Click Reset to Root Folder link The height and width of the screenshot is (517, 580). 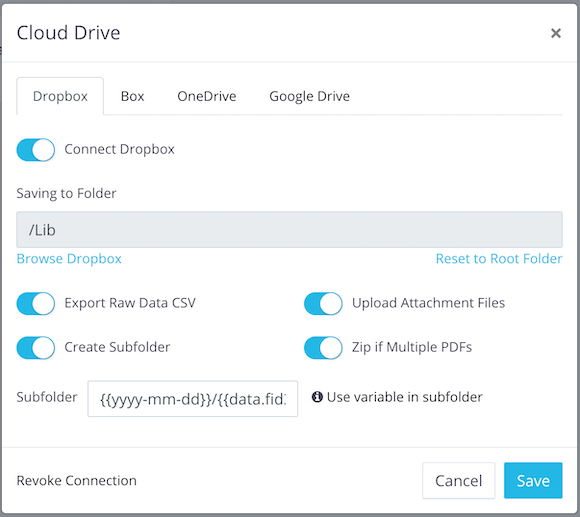coord(499,258)
